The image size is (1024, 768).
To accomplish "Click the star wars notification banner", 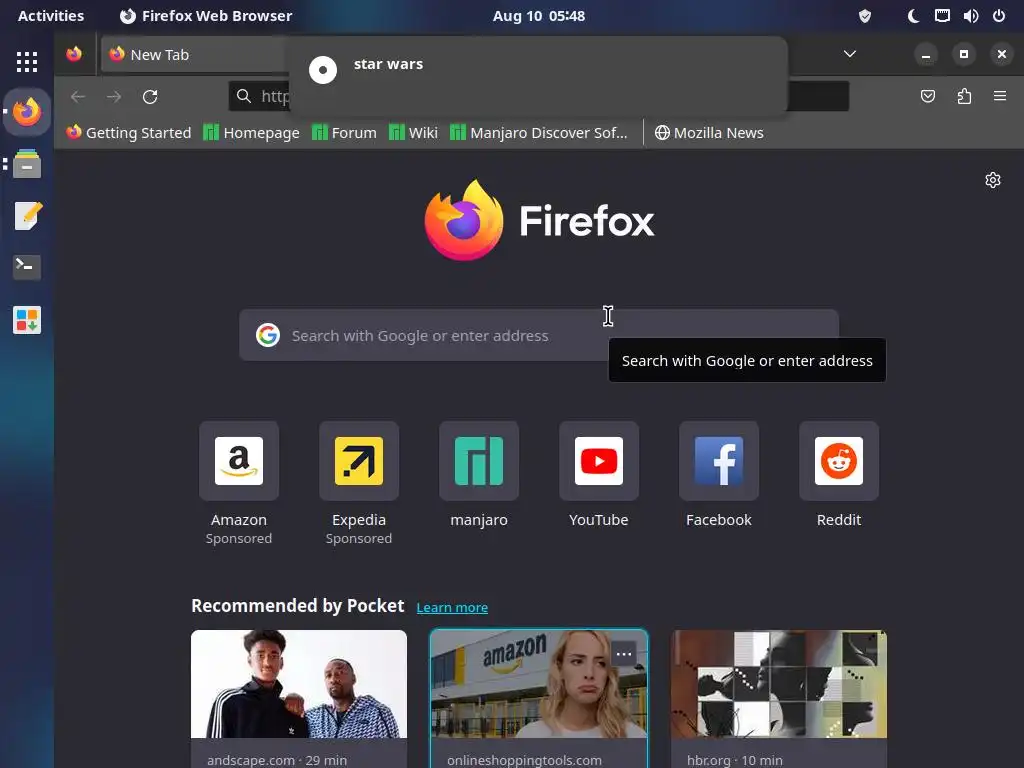I will [x=538, y=76].
